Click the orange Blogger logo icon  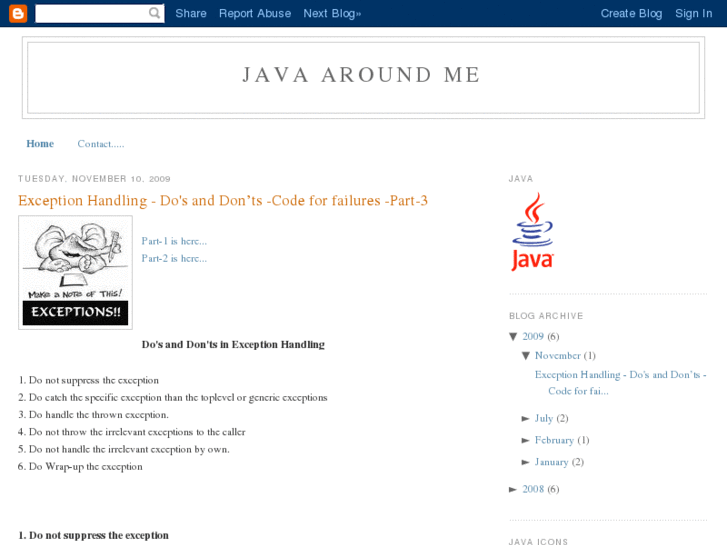(18, 13)
